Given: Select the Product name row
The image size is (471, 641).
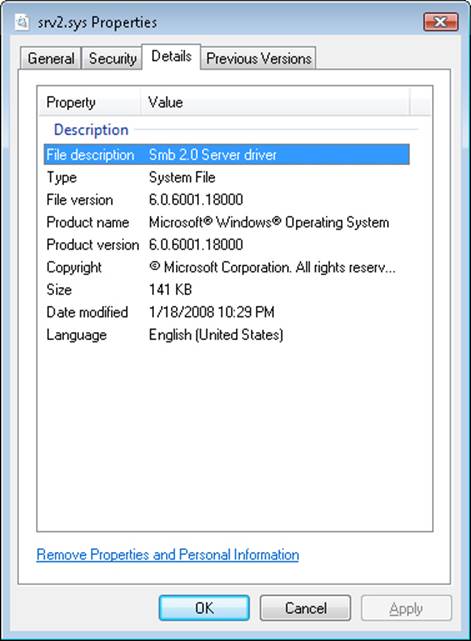Looking at the screenshot, I should click(227, 222).
